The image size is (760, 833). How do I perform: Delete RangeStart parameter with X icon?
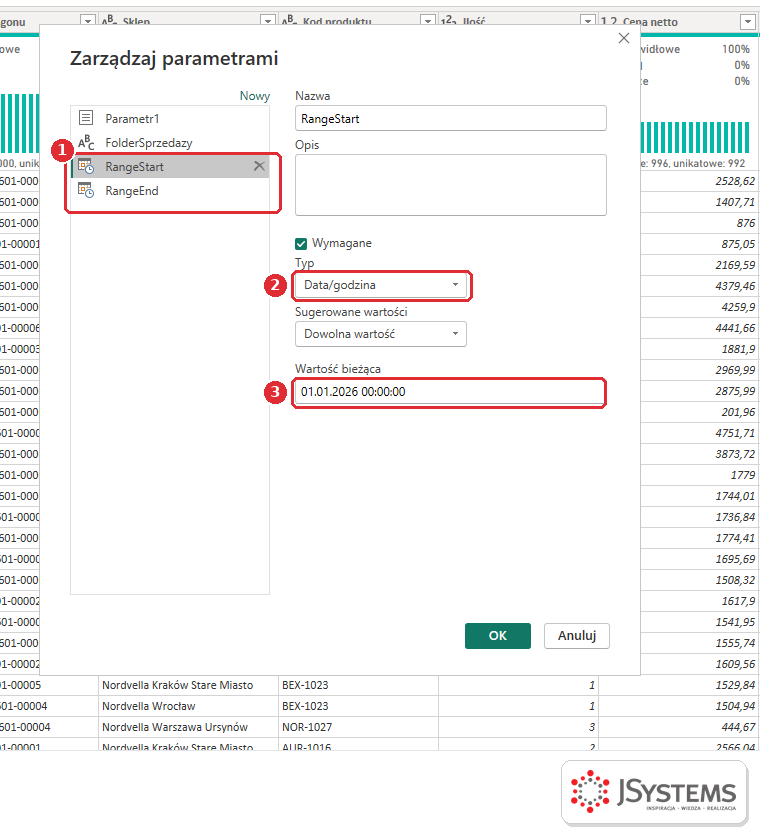click(259, 166)
